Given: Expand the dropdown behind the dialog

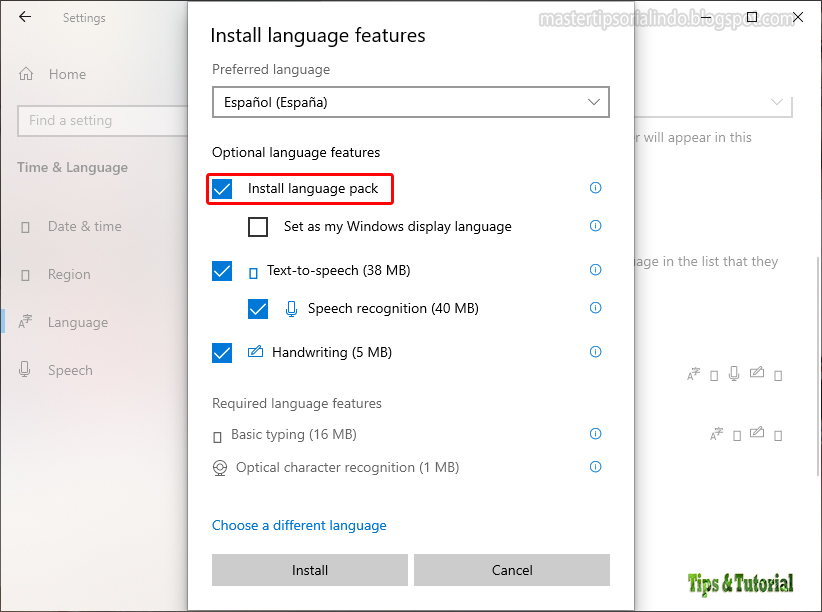Looking at the screenshot, I should pos(777,102).
